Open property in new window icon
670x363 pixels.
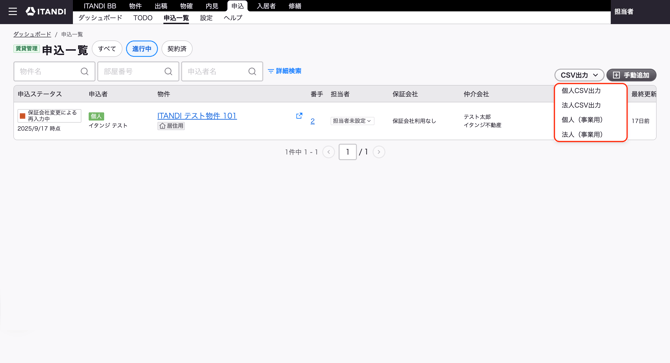click(299, 116)
